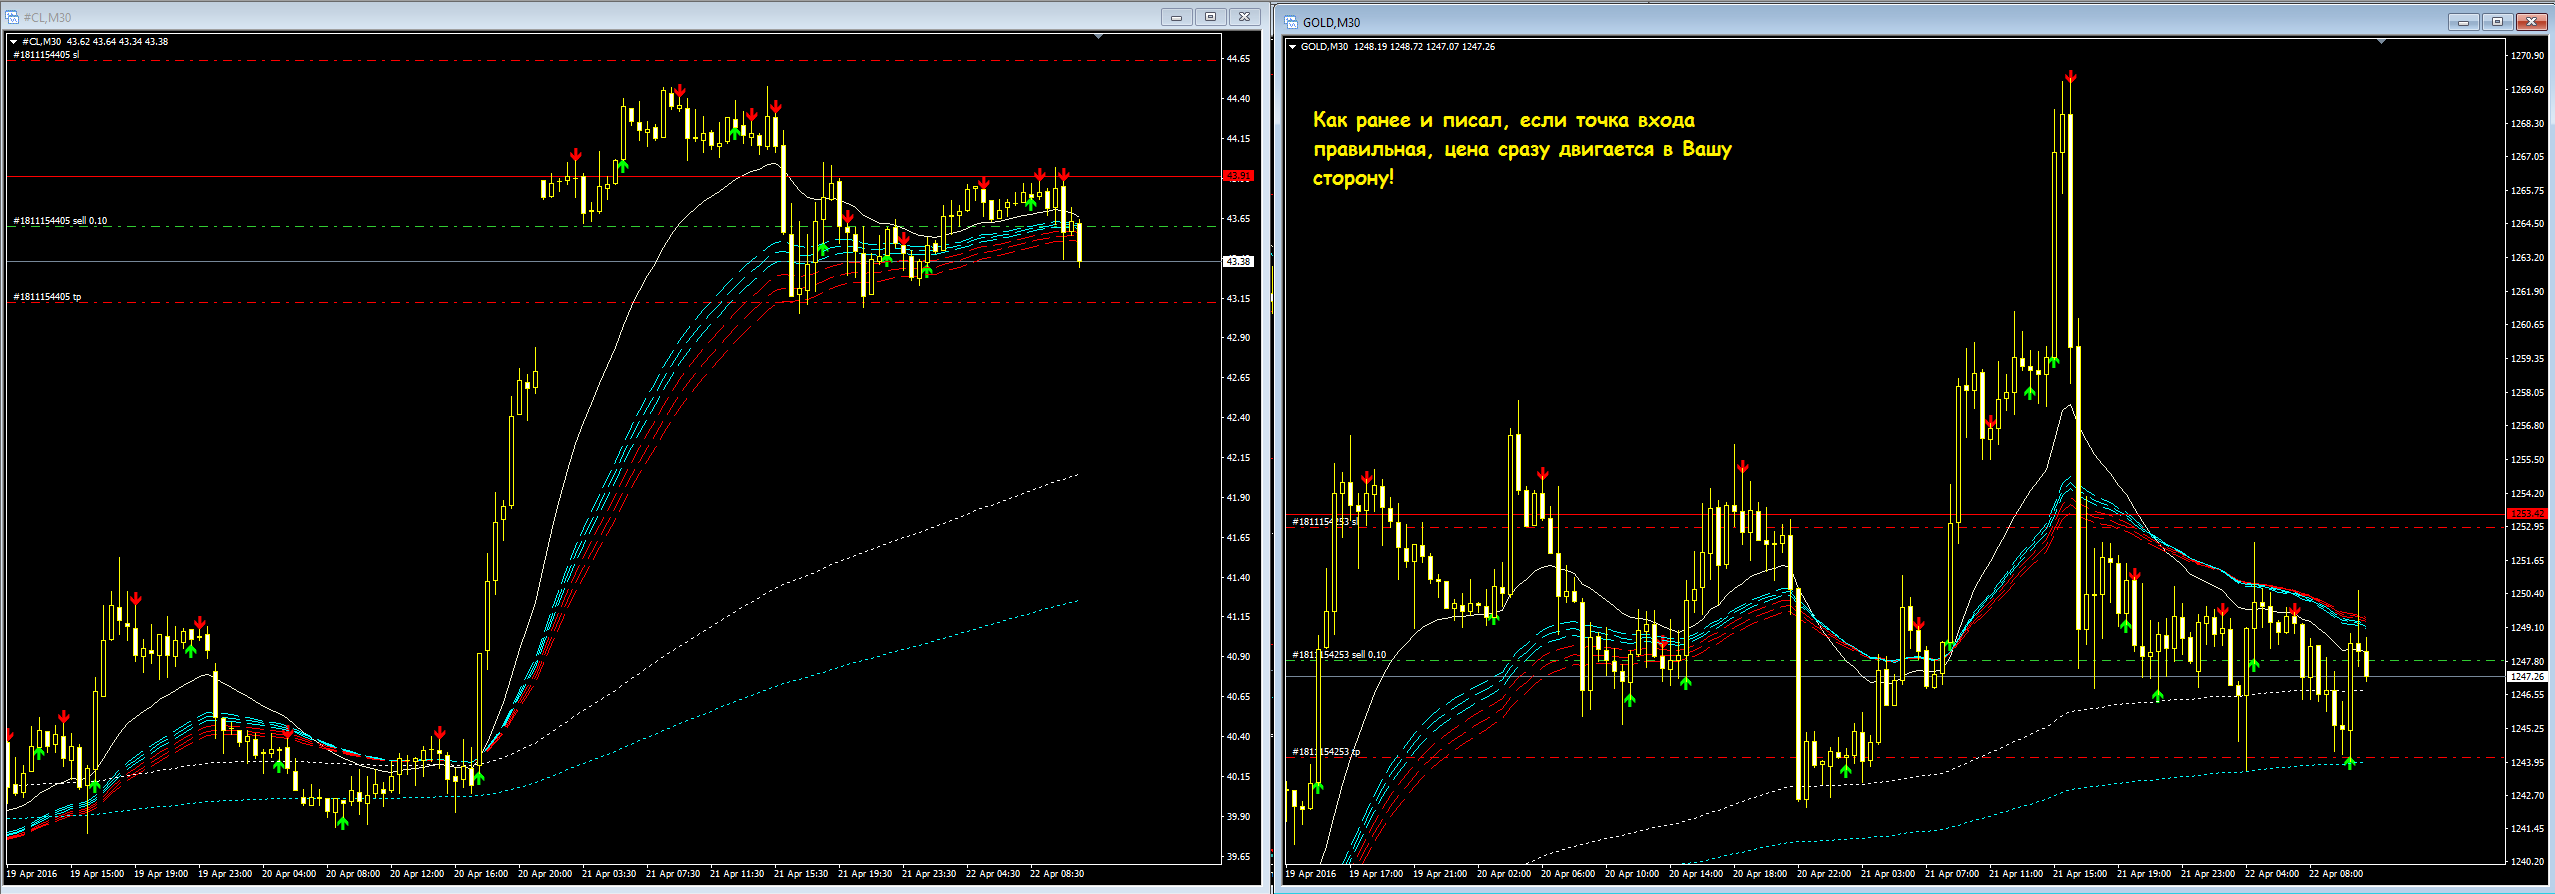Open the GOLD,M30 chart header triangle menu

[1292, 47]
